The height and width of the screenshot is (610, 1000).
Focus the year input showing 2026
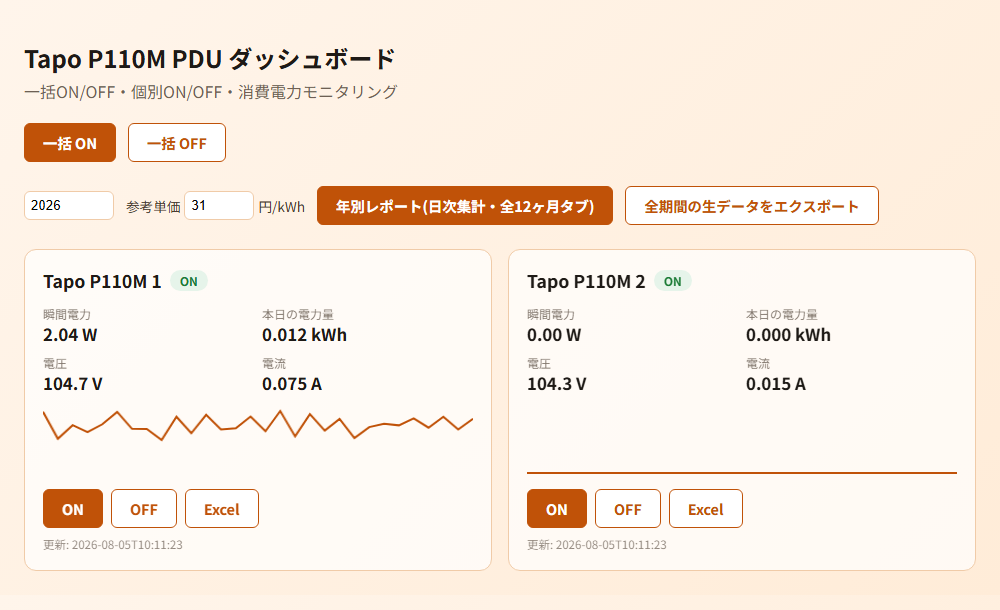69,205
